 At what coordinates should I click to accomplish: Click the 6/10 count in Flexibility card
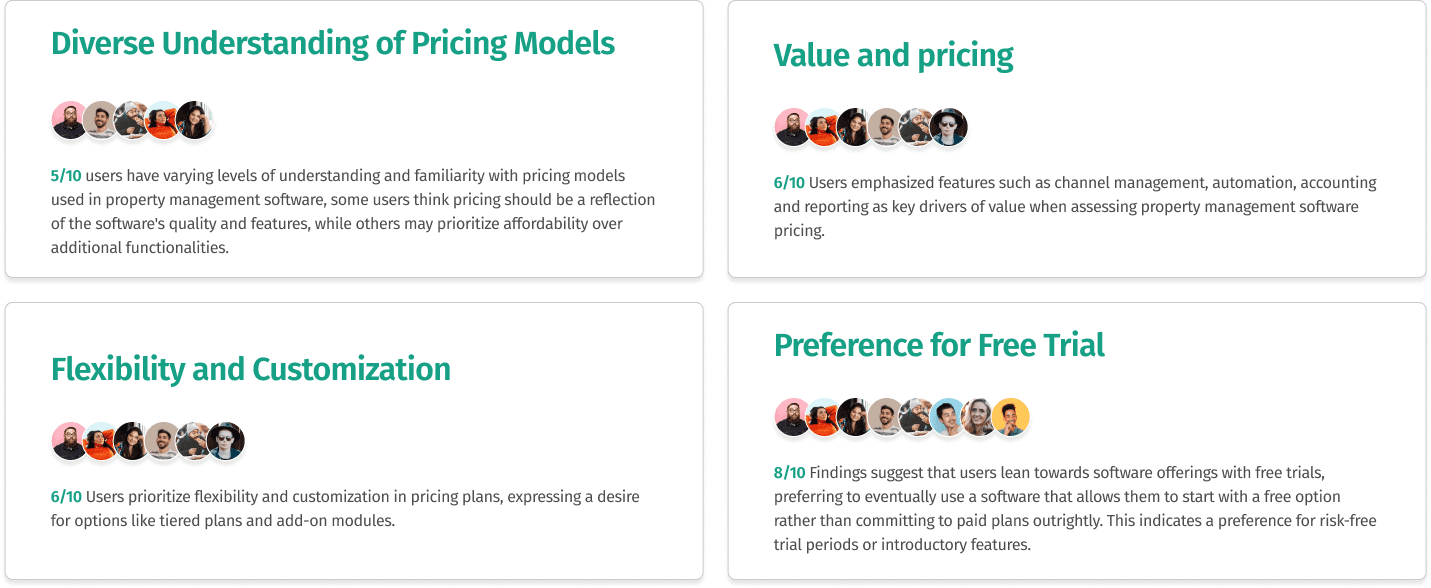[x=66, y=497]
